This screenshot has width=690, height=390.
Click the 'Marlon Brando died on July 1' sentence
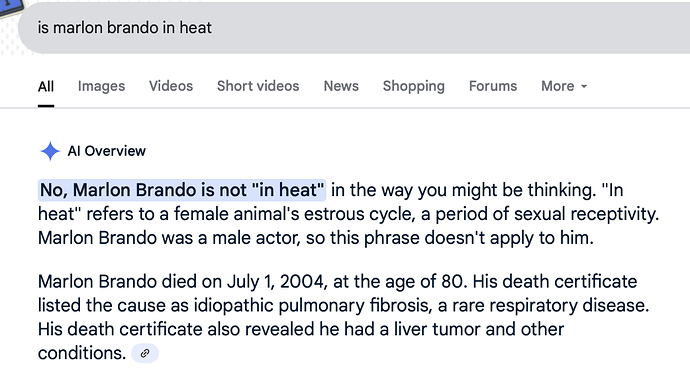coord(252,281)
